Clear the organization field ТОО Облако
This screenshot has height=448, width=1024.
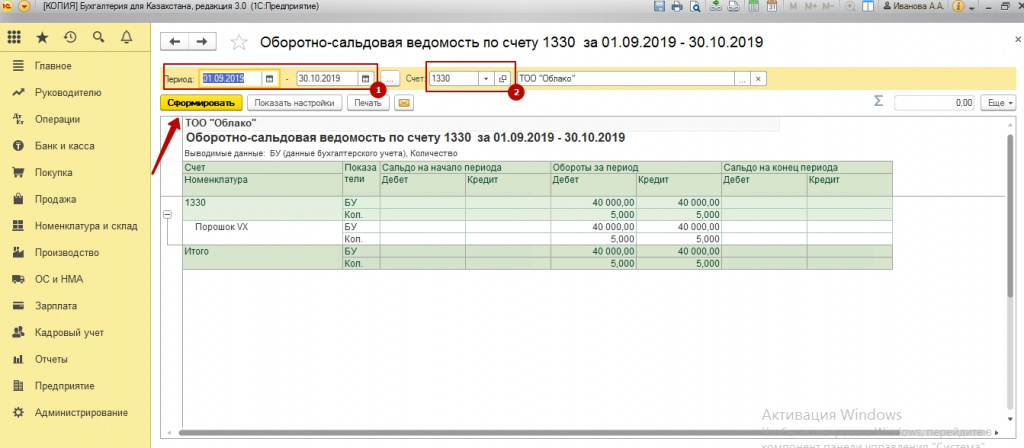[758, 78]
